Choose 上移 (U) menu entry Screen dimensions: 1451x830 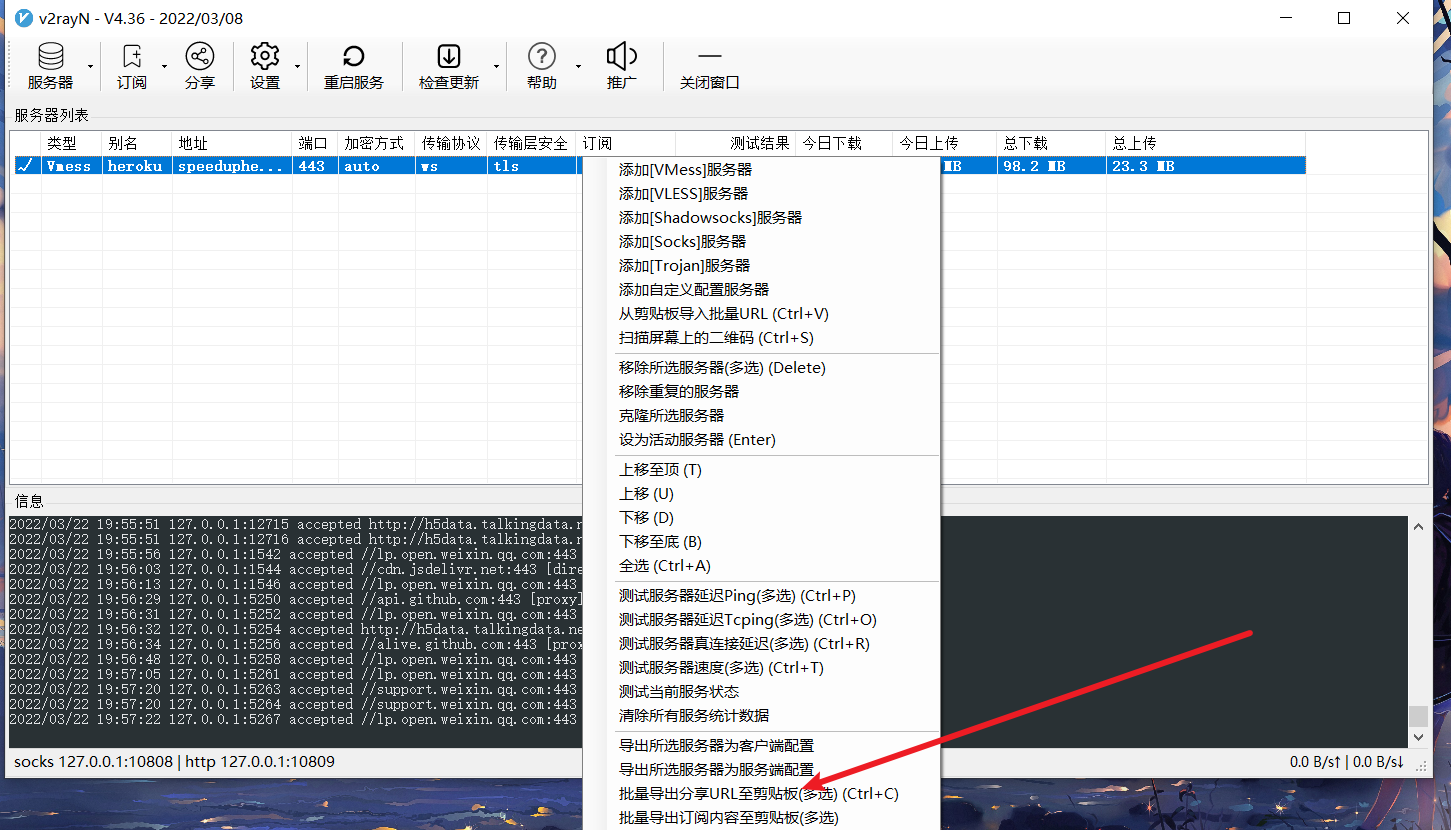[x=761, y=494]
